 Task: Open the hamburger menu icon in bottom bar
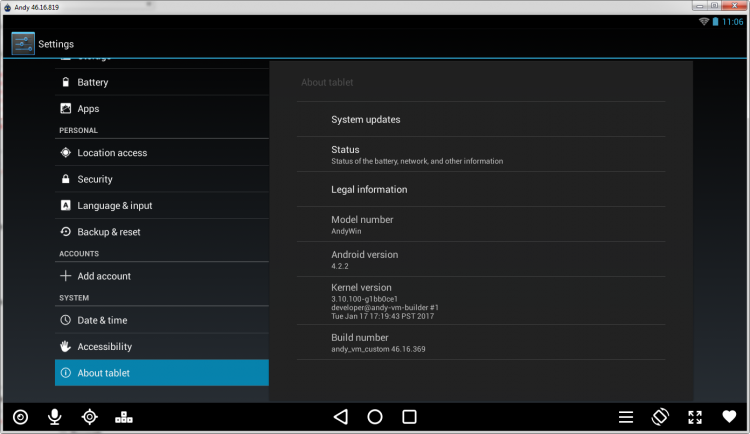[x=626, y=417]
